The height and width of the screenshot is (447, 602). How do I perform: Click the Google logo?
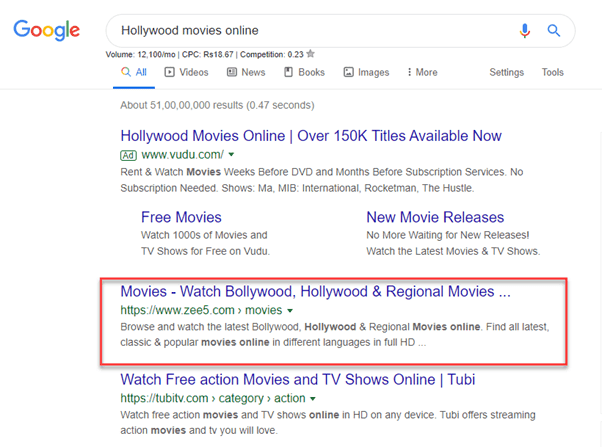point(46,30)
